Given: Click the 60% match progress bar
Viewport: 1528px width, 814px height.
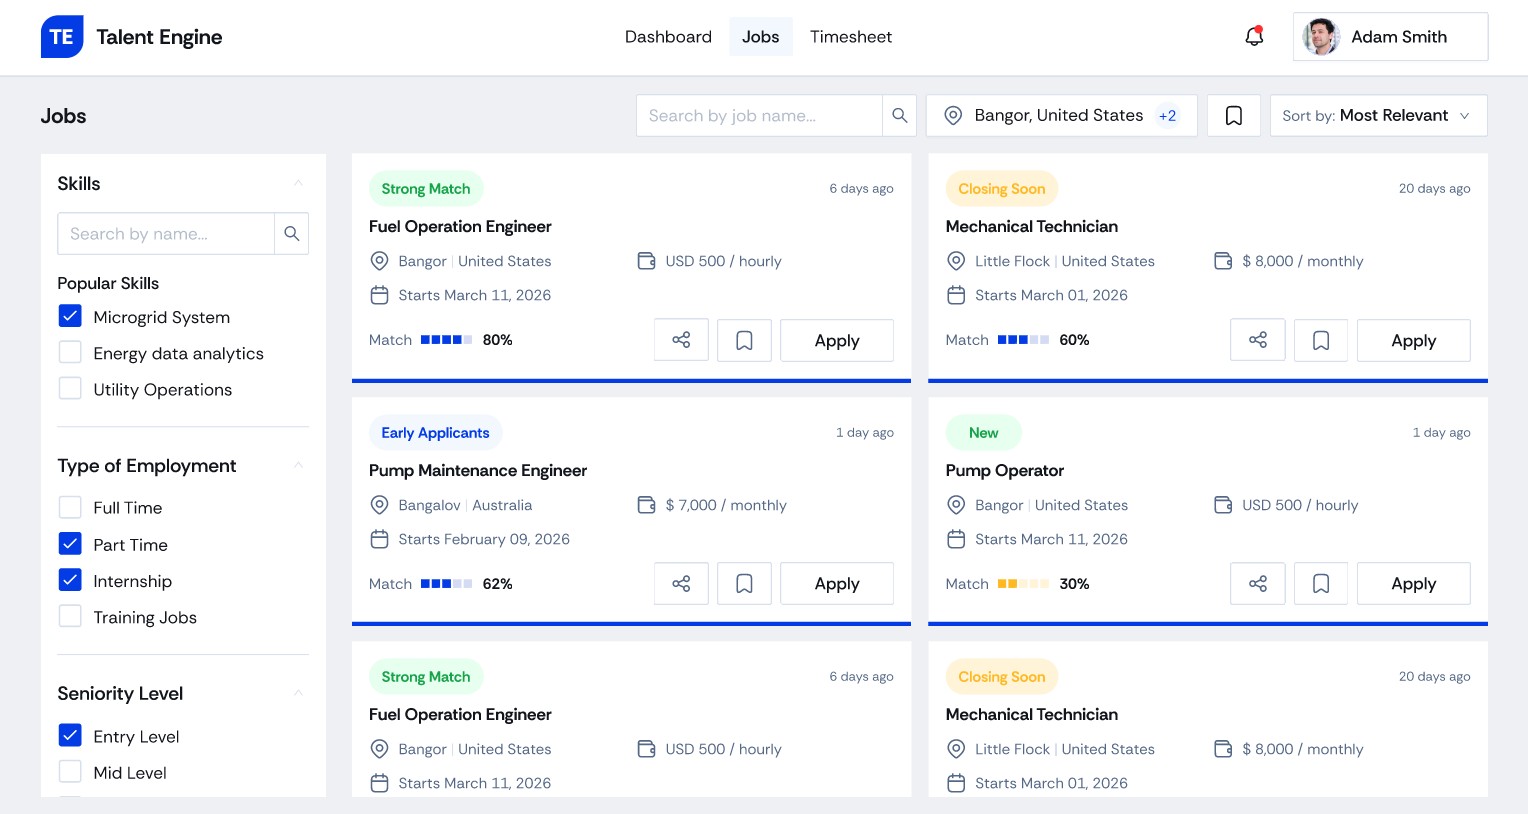Looking at the screenshot, I should click(1023, 340).
